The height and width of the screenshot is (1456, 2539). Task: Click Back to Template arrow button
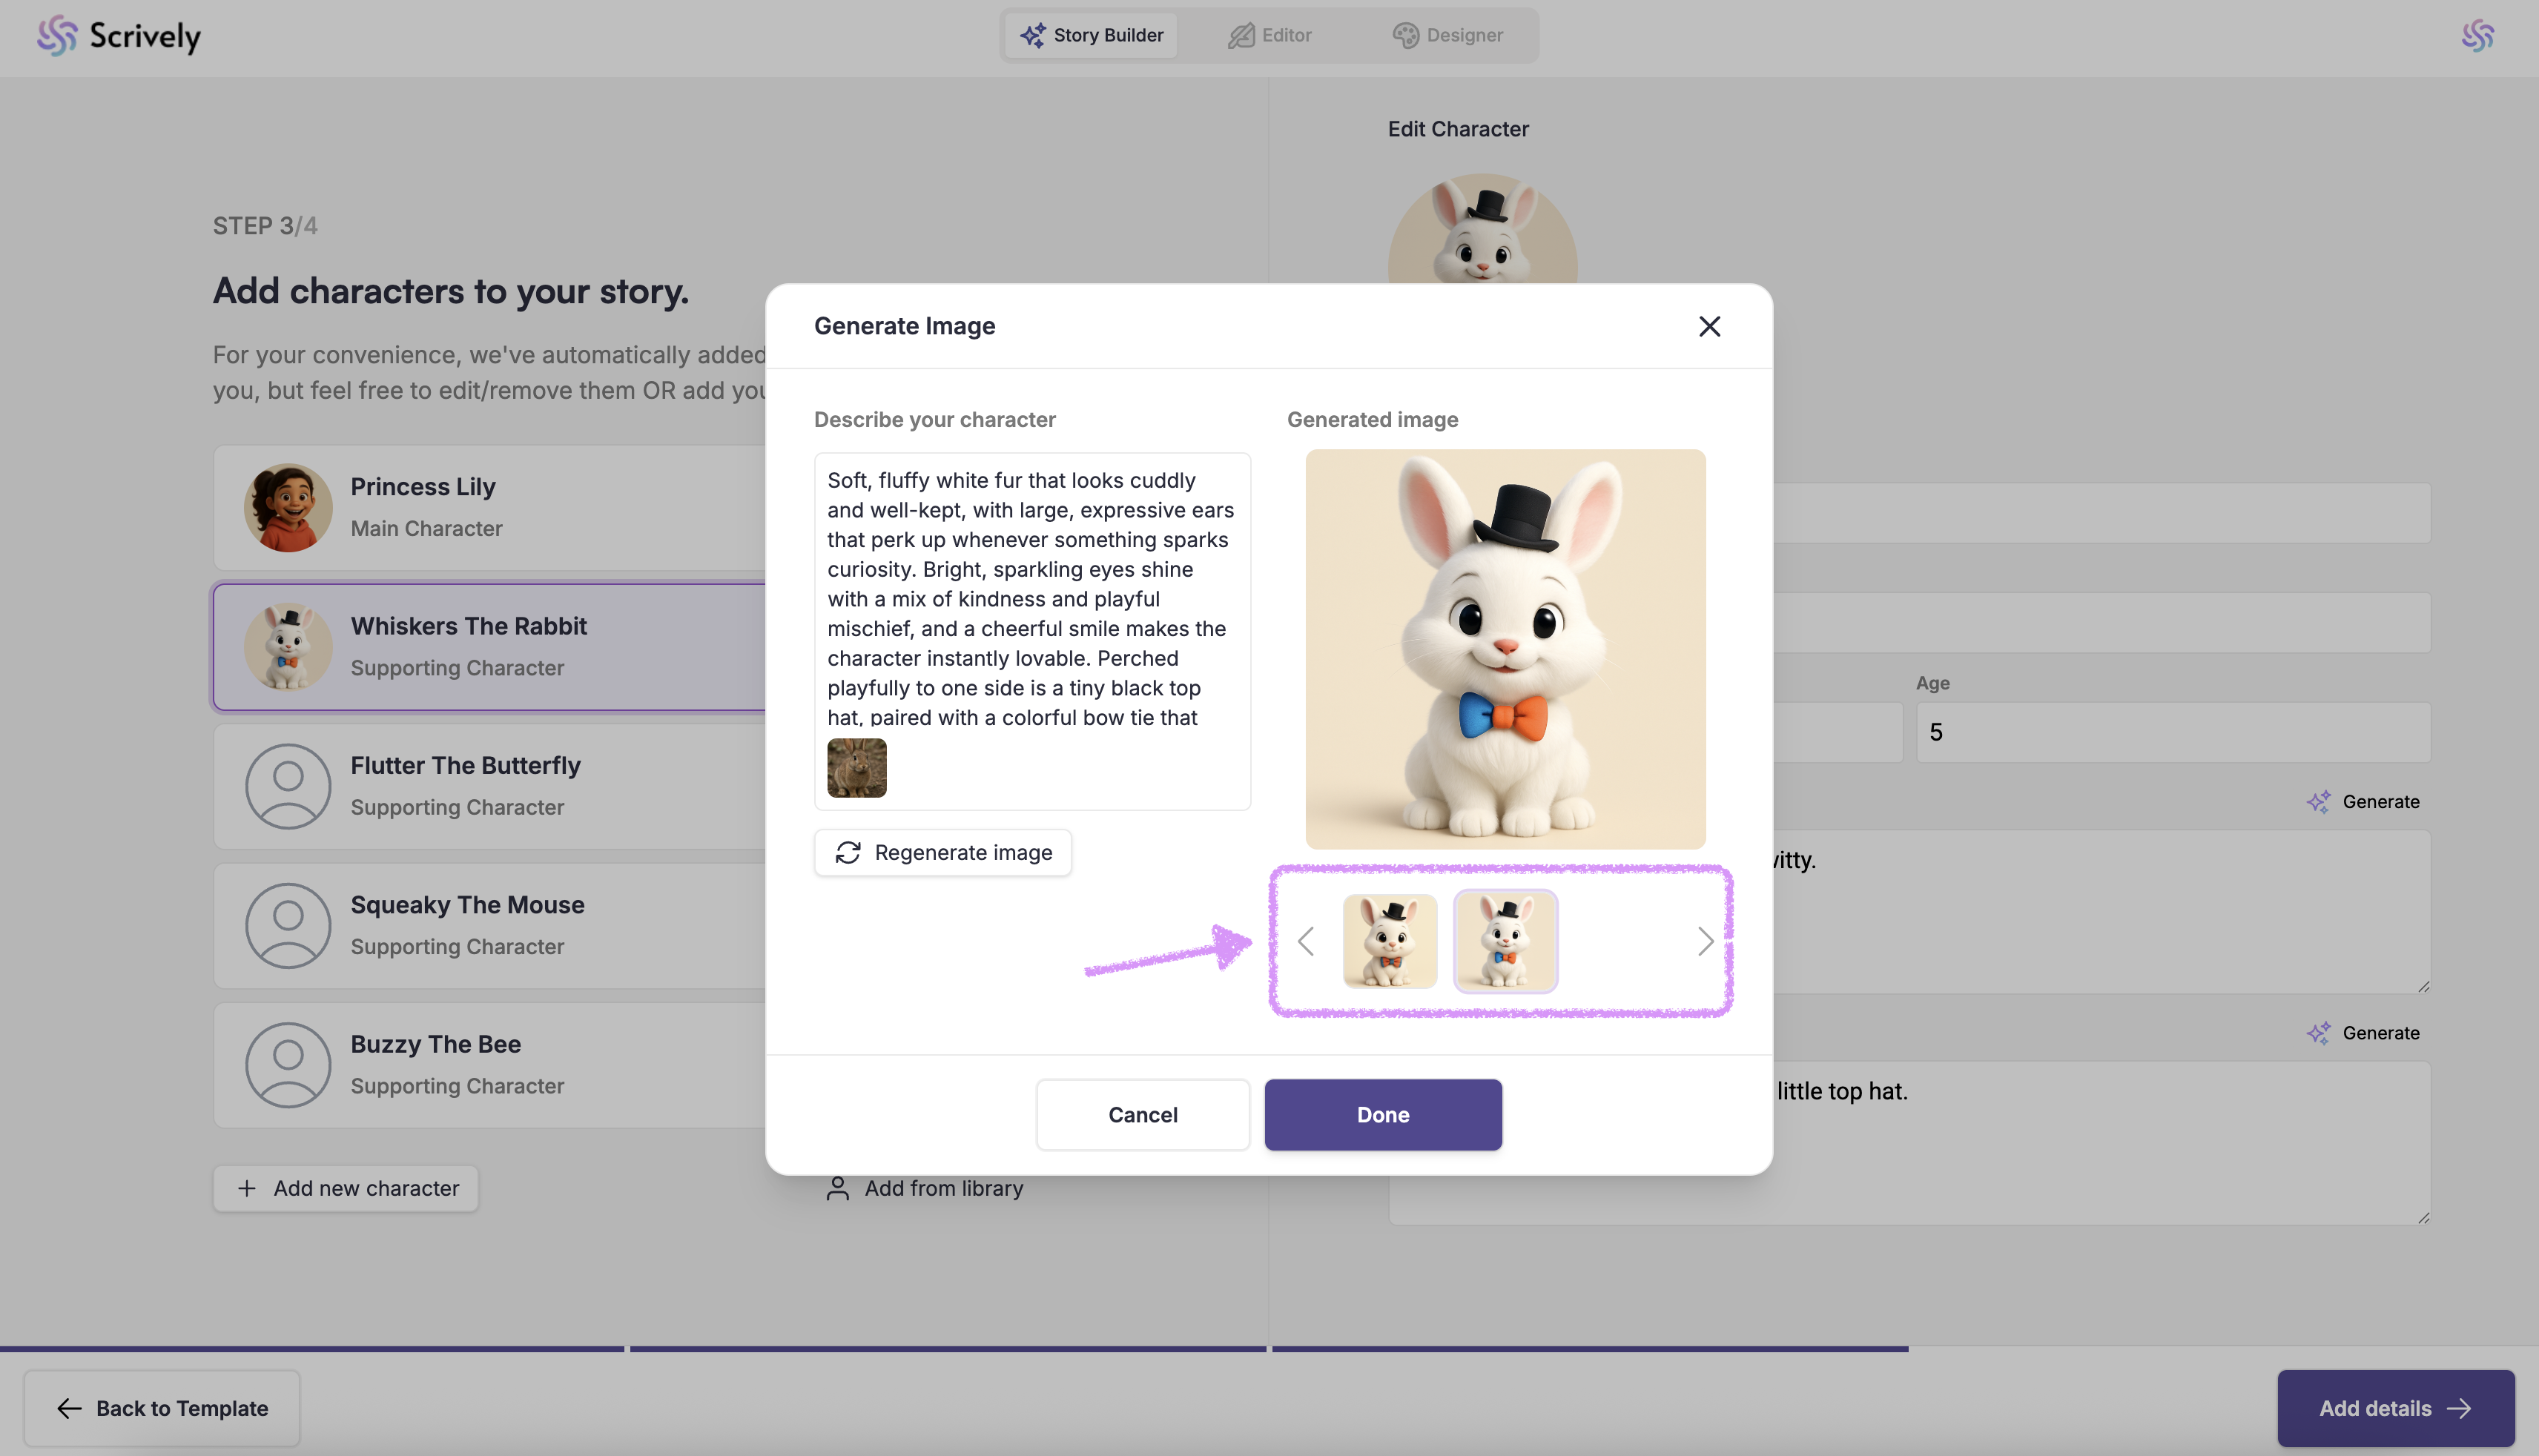click(162, 1408)
